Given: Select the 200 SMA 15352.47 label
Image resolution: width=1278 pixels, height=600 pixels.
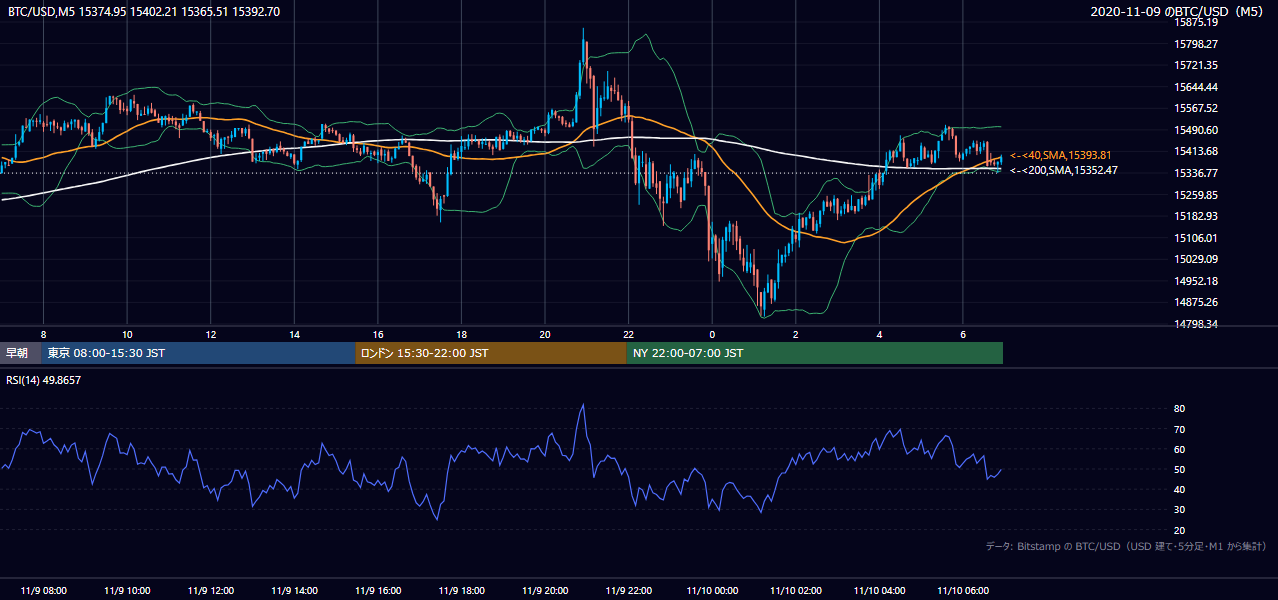Looking at the screenshot, I should pyautogui.click(x=1064, y=170).
